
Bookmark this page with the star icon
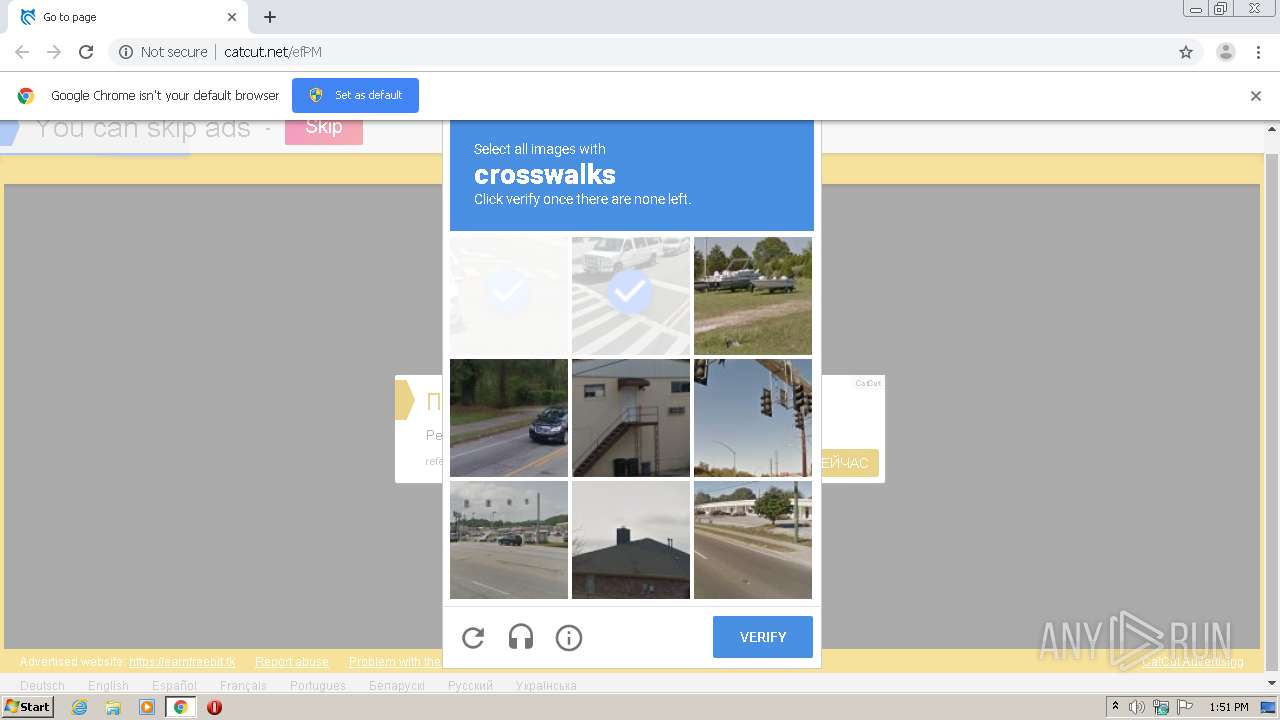(1186, 52)
